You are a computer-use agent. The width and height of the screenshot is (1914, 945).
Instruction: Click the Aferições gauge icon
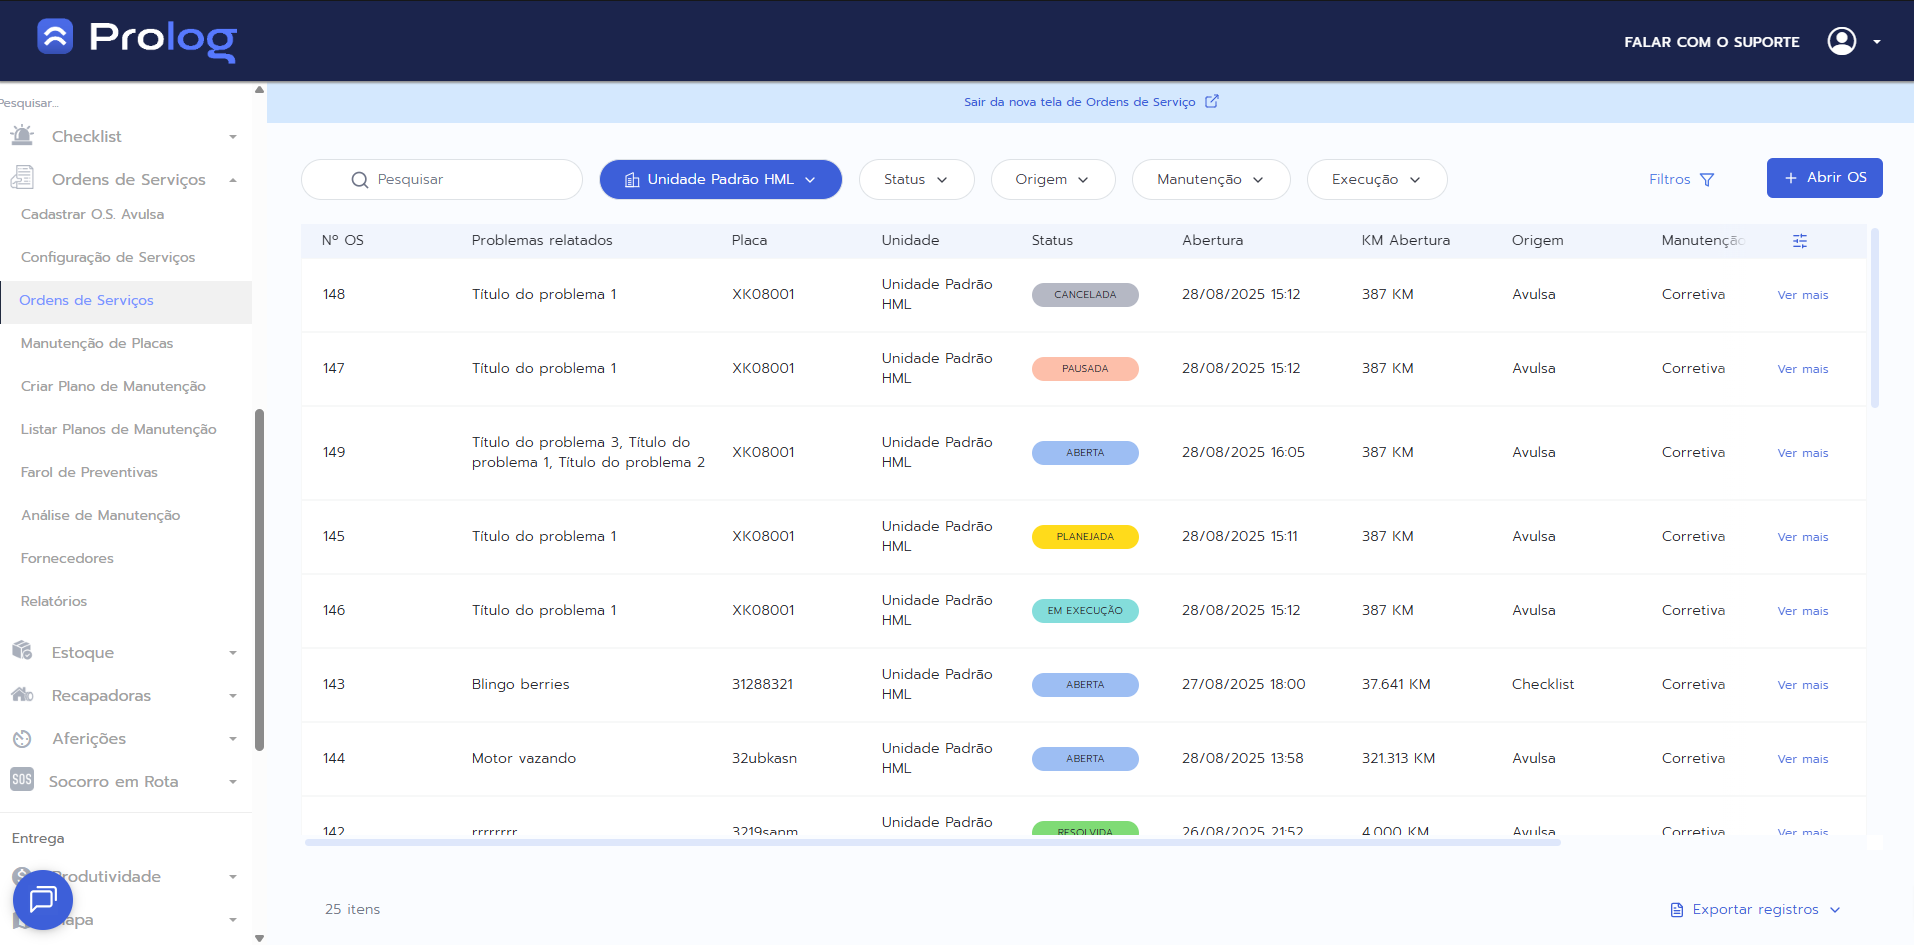point(22,739)
